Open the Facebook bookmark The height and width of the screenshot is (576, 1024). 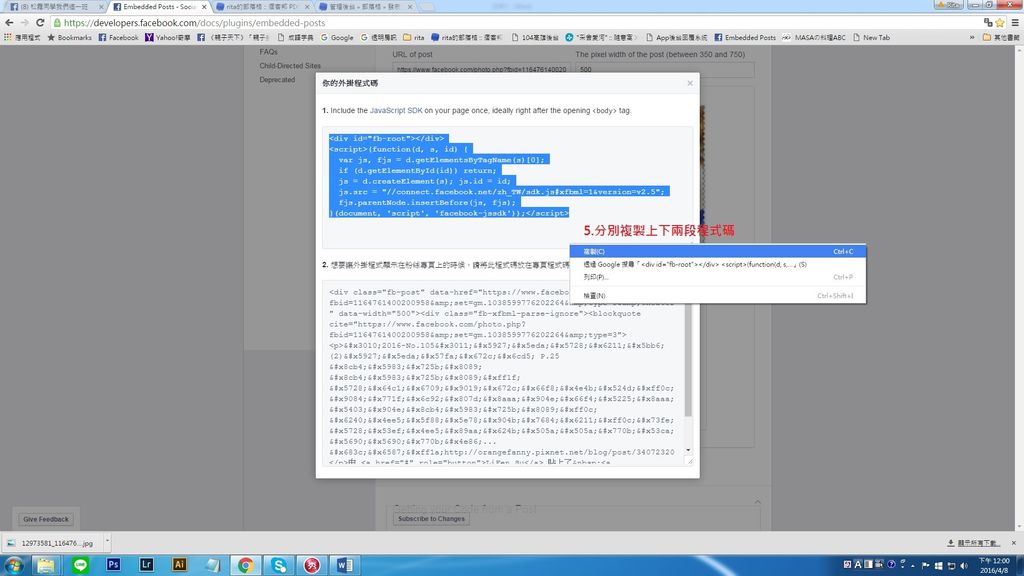click(x=118, y=38)
